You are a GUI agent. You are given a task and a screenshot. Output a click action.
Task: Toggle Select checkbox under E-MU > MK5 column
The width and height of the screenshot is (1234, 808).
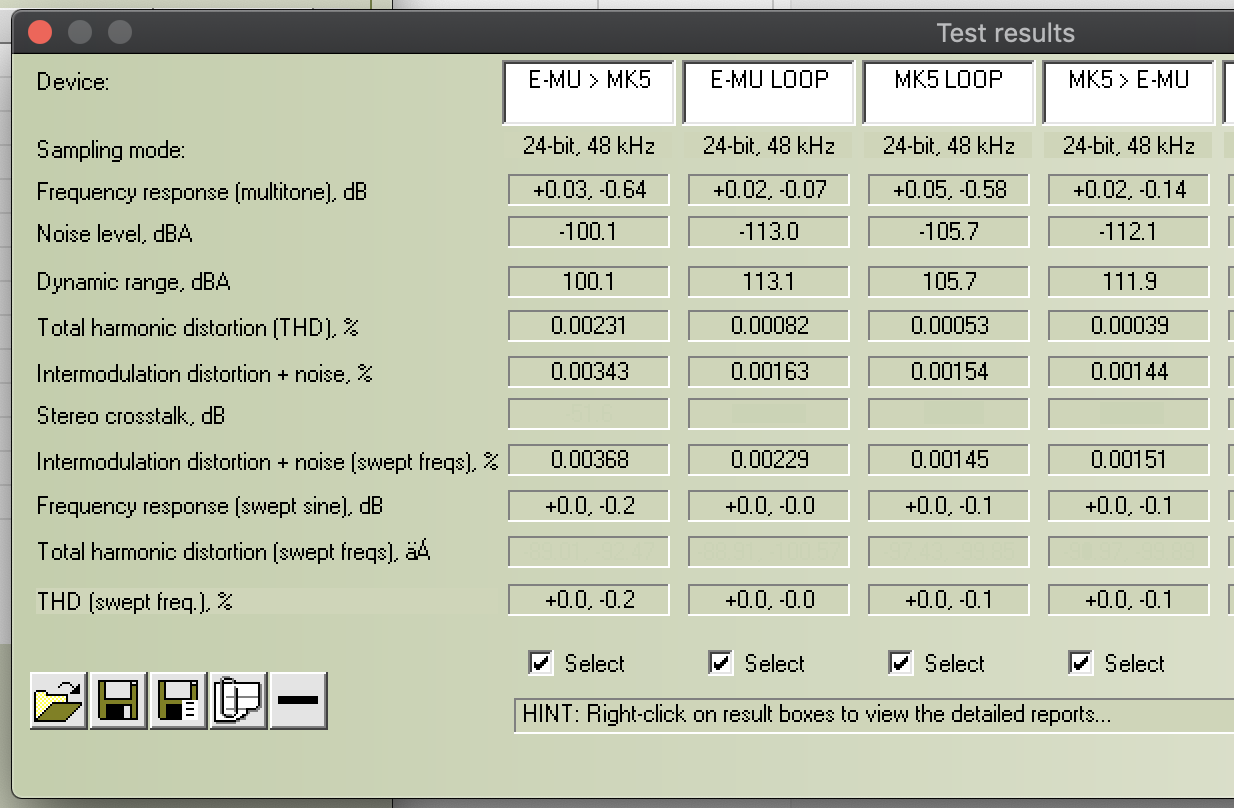[x=540, y=662]
